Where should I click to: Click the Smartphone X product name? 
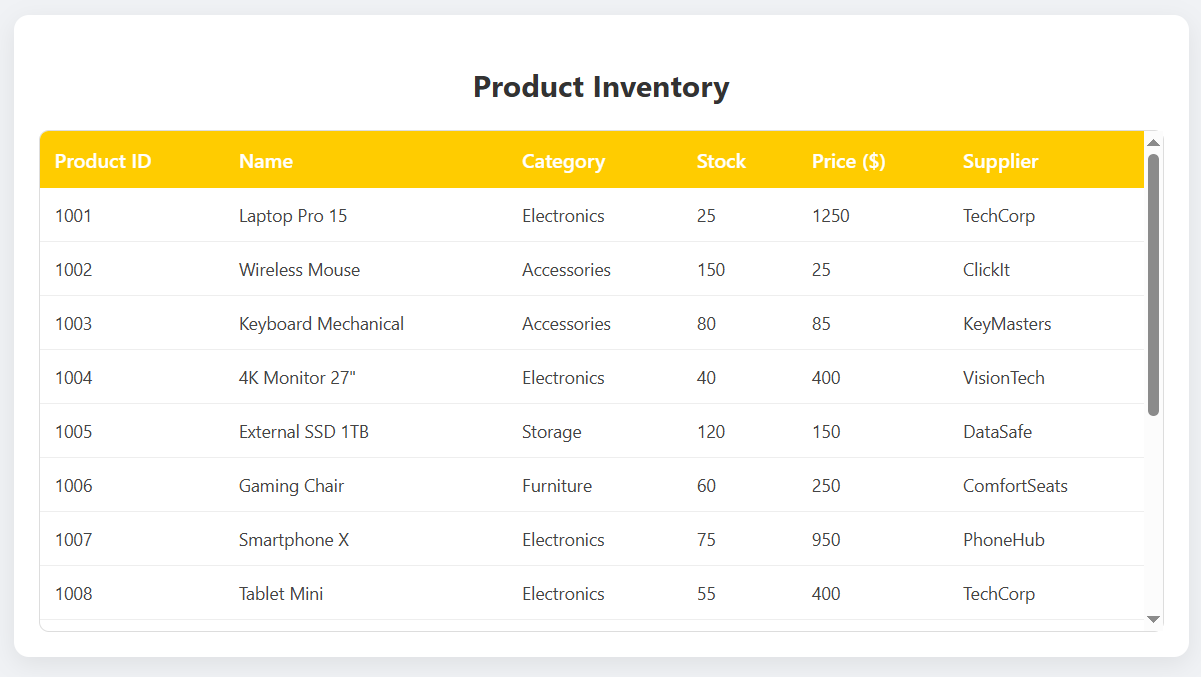293,539
